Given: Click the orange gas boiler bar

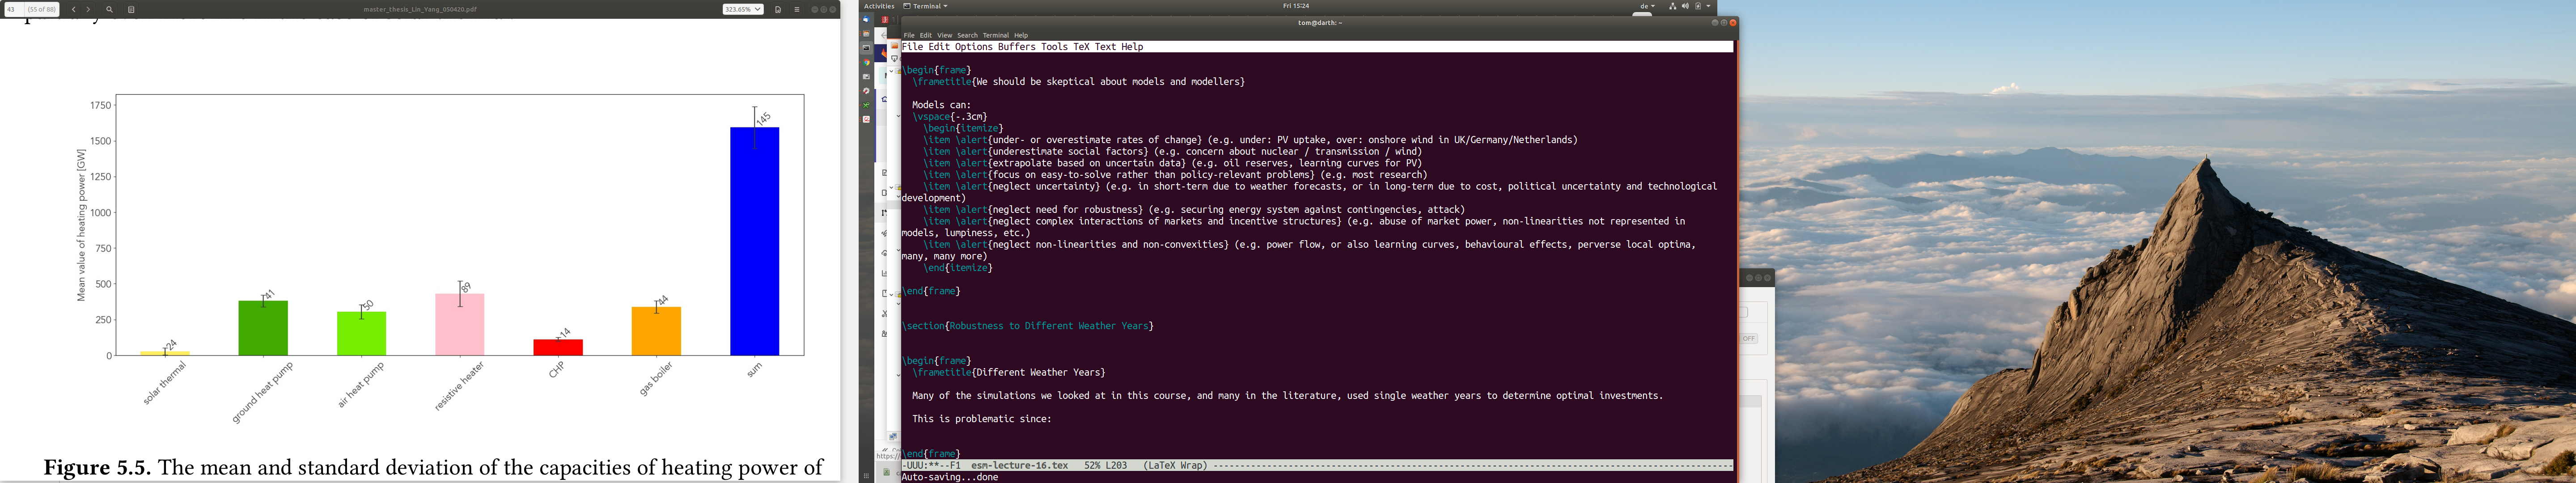Looking at the screenshot, I should click(x=656, y=331).
